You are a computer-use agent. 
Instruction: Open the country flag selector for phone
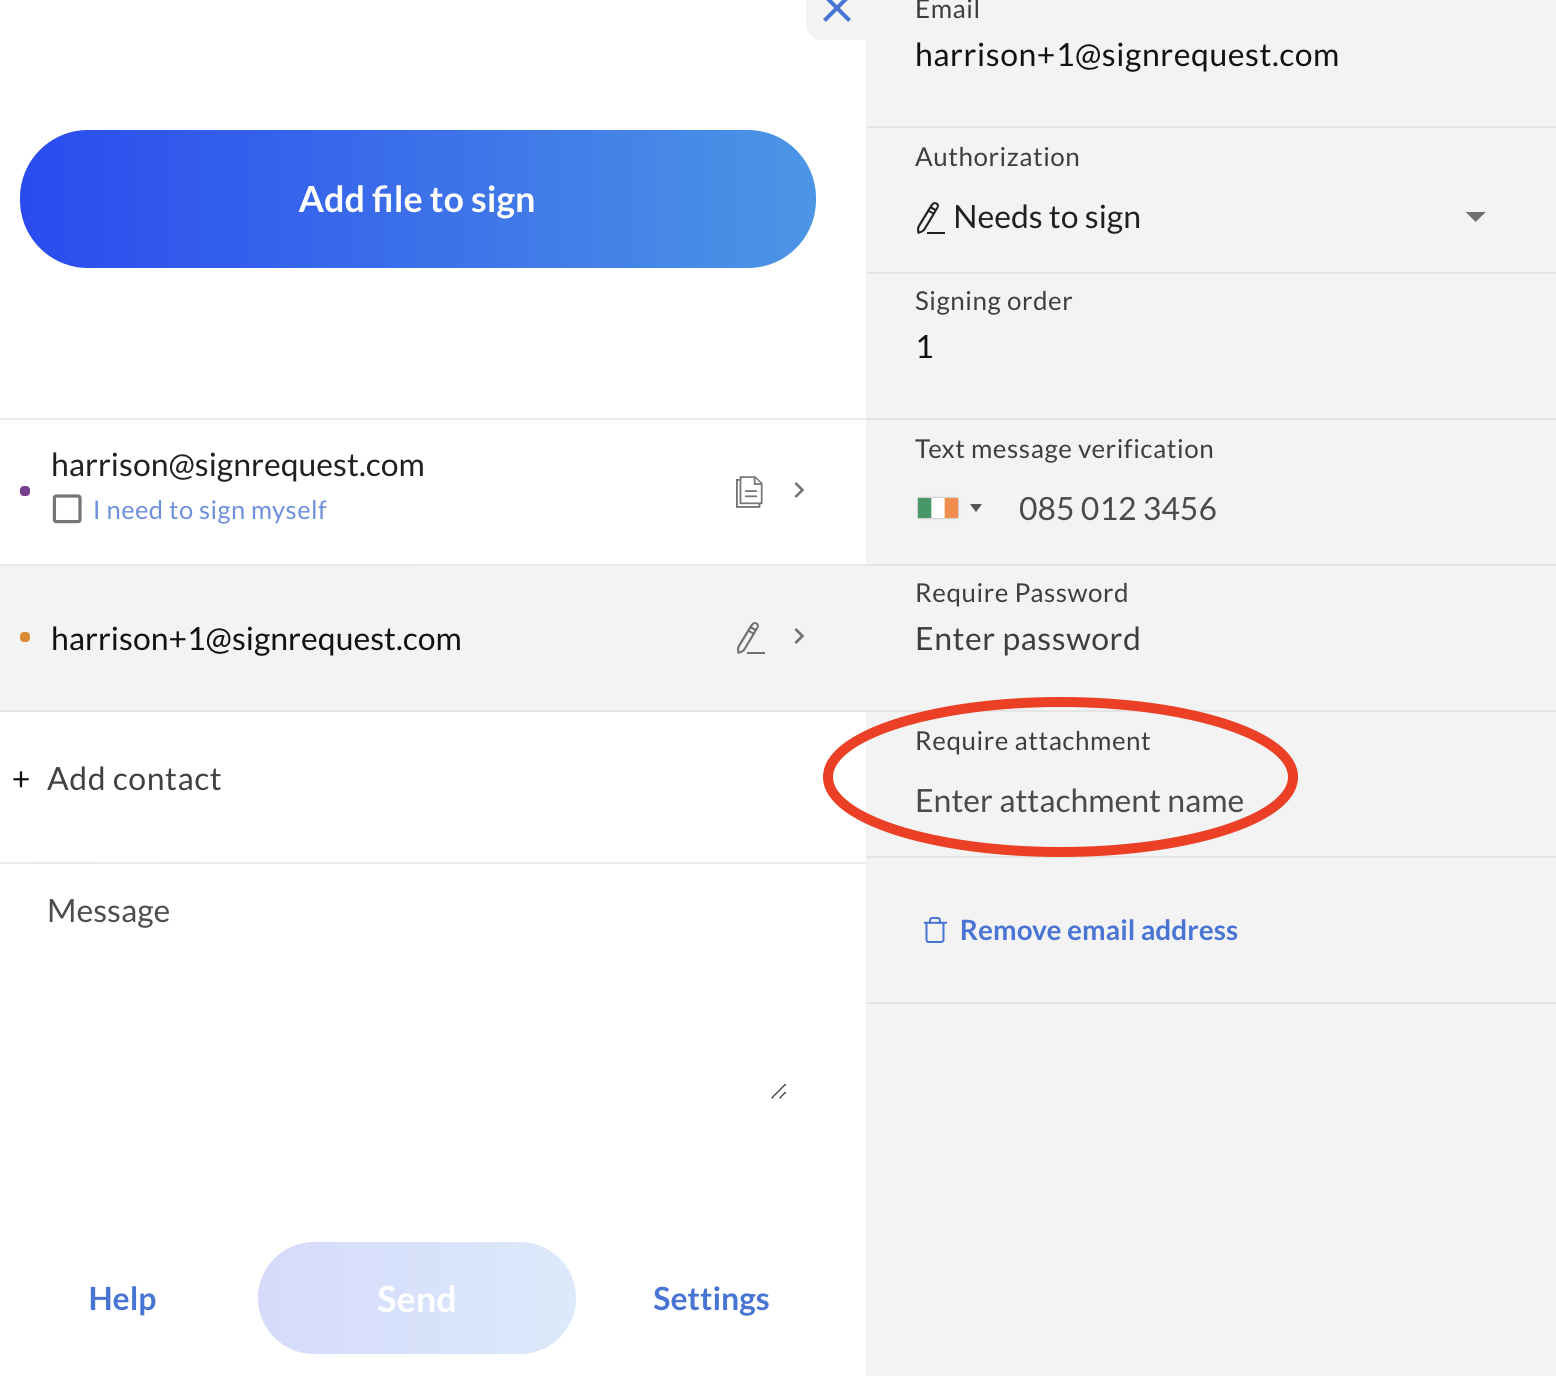pyautogui.click(x=949, y=508)
